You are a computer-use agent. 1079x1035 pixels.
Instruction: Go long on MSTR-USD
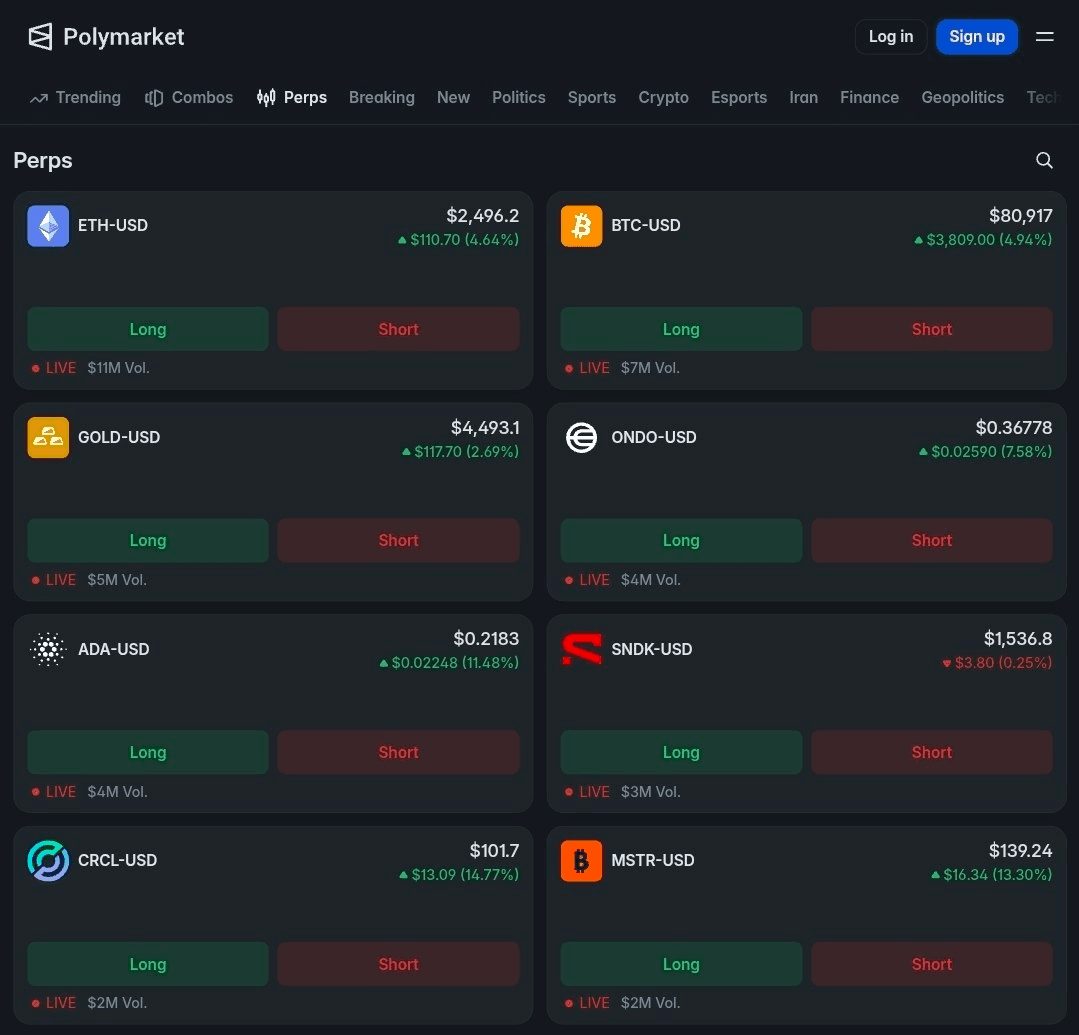(681, 964)
